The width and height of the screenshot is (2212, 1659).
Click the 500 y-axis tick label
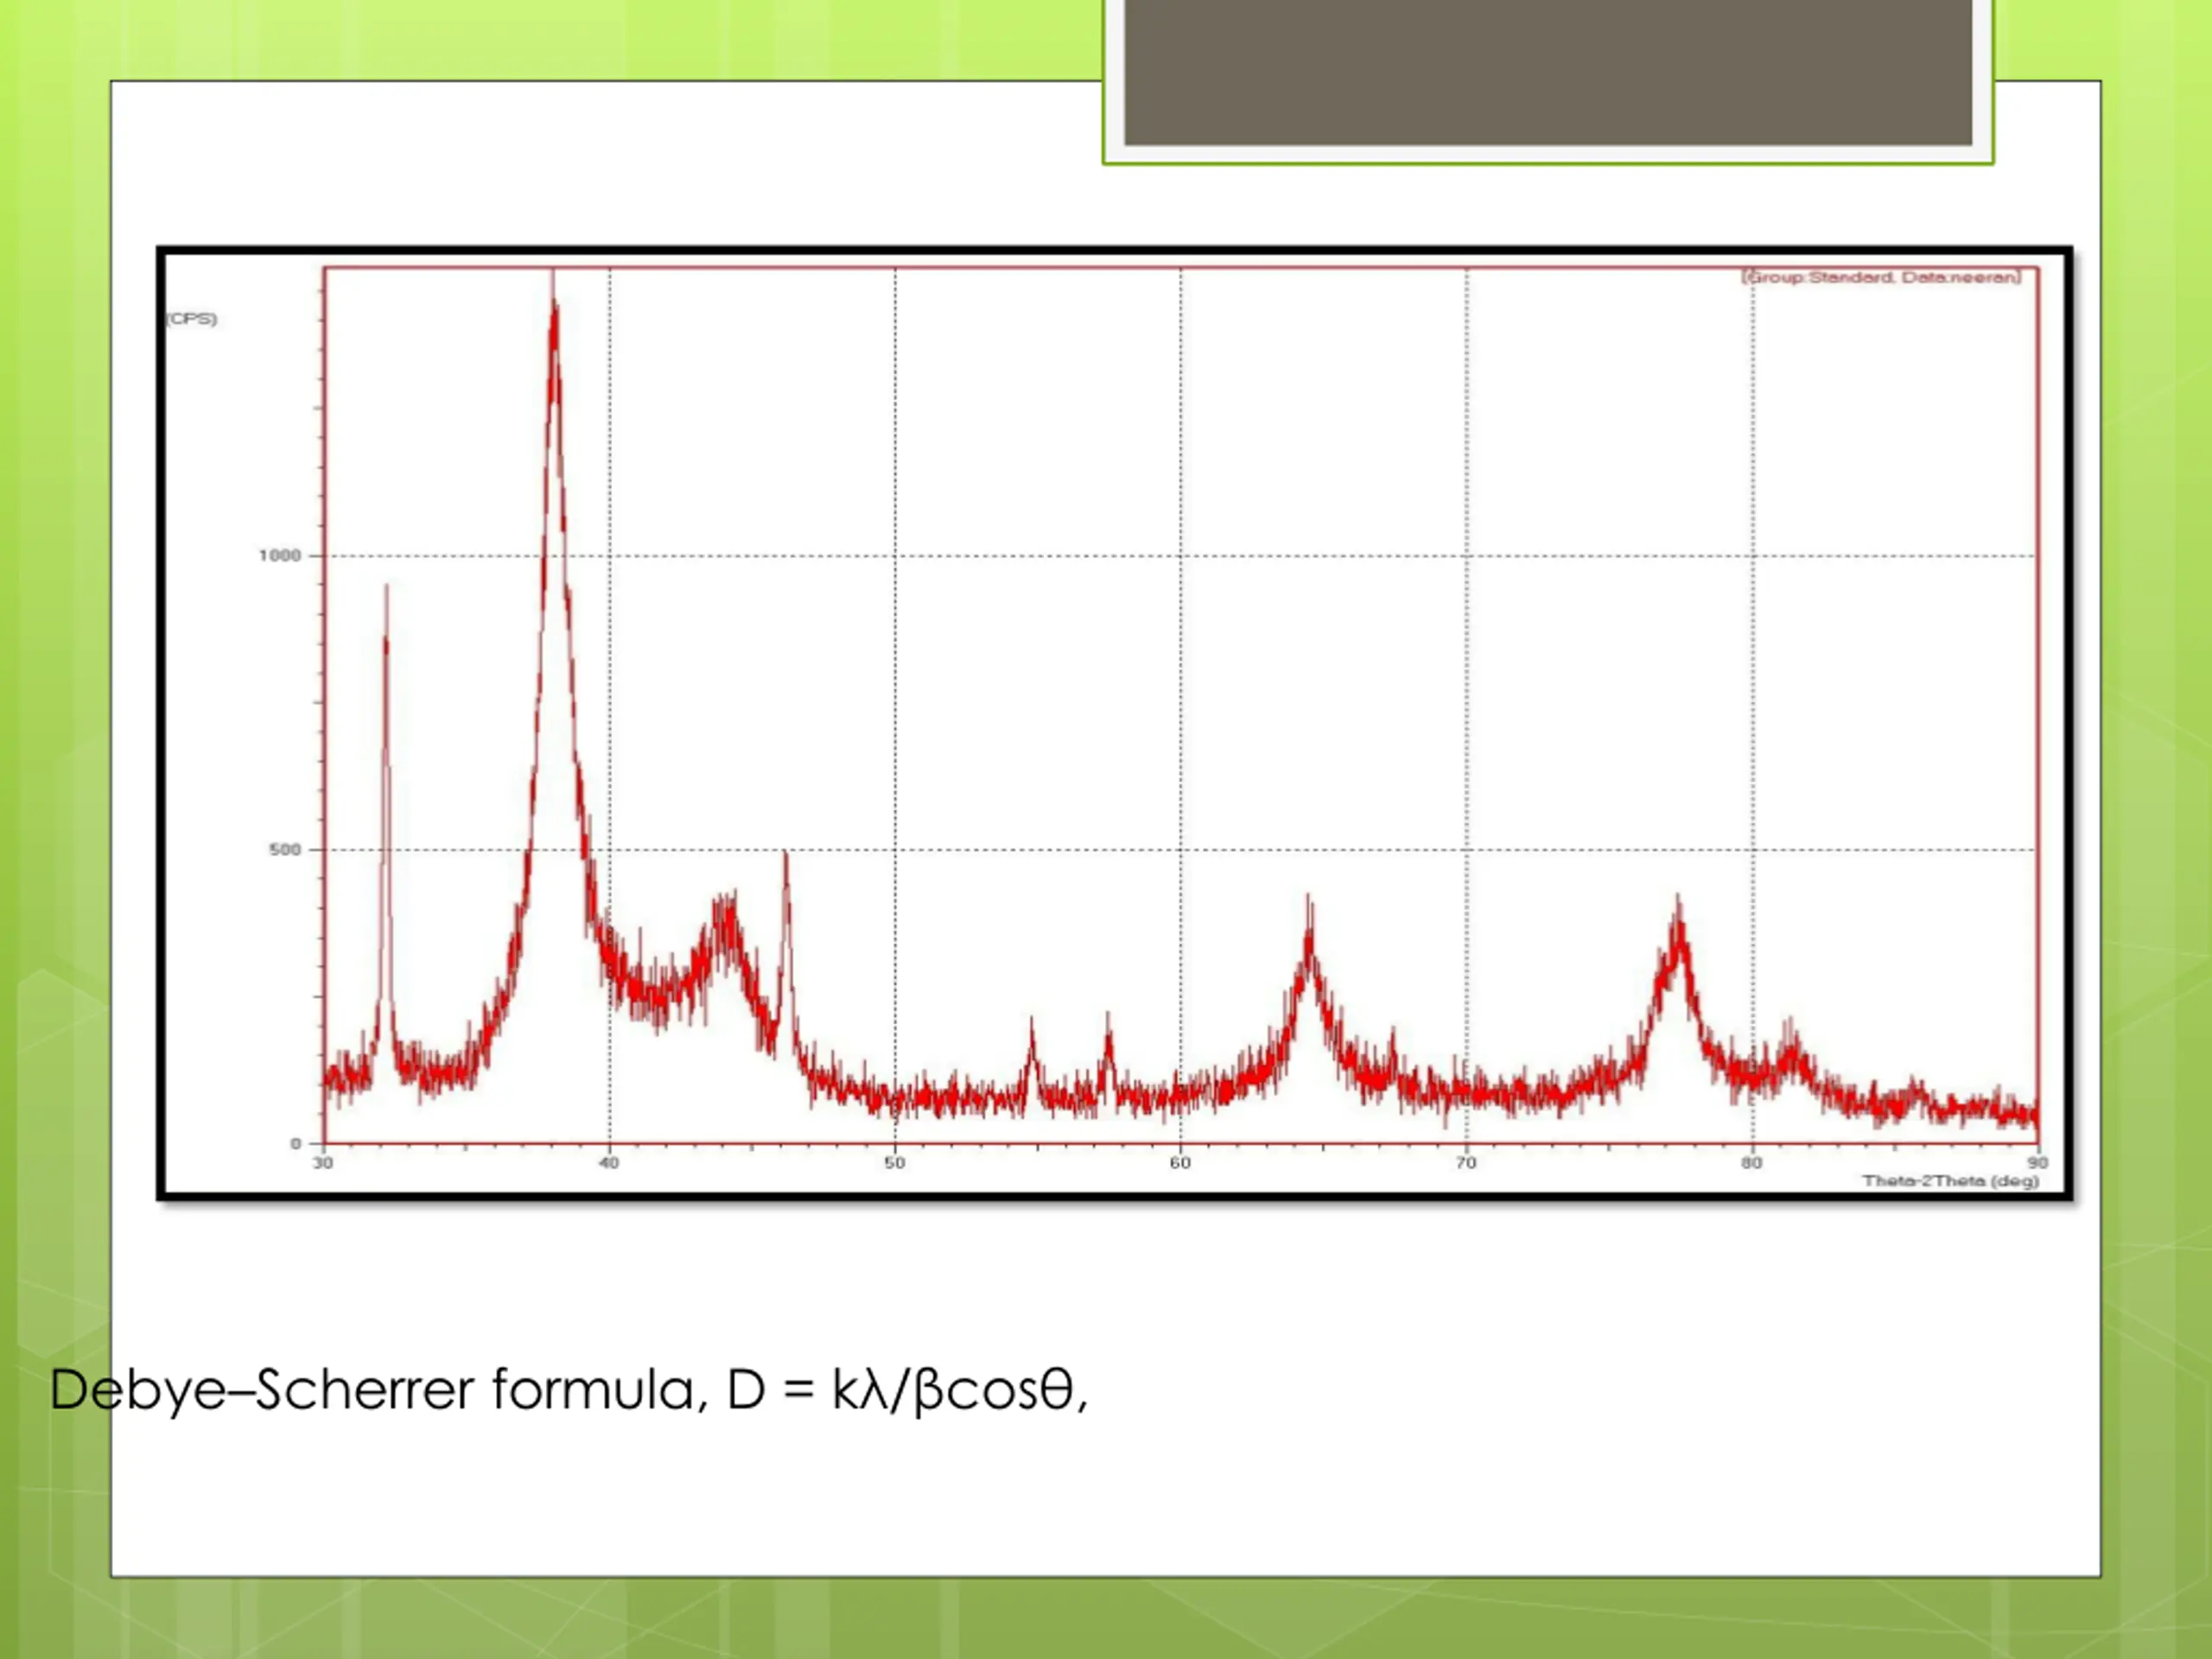point(284,849)
